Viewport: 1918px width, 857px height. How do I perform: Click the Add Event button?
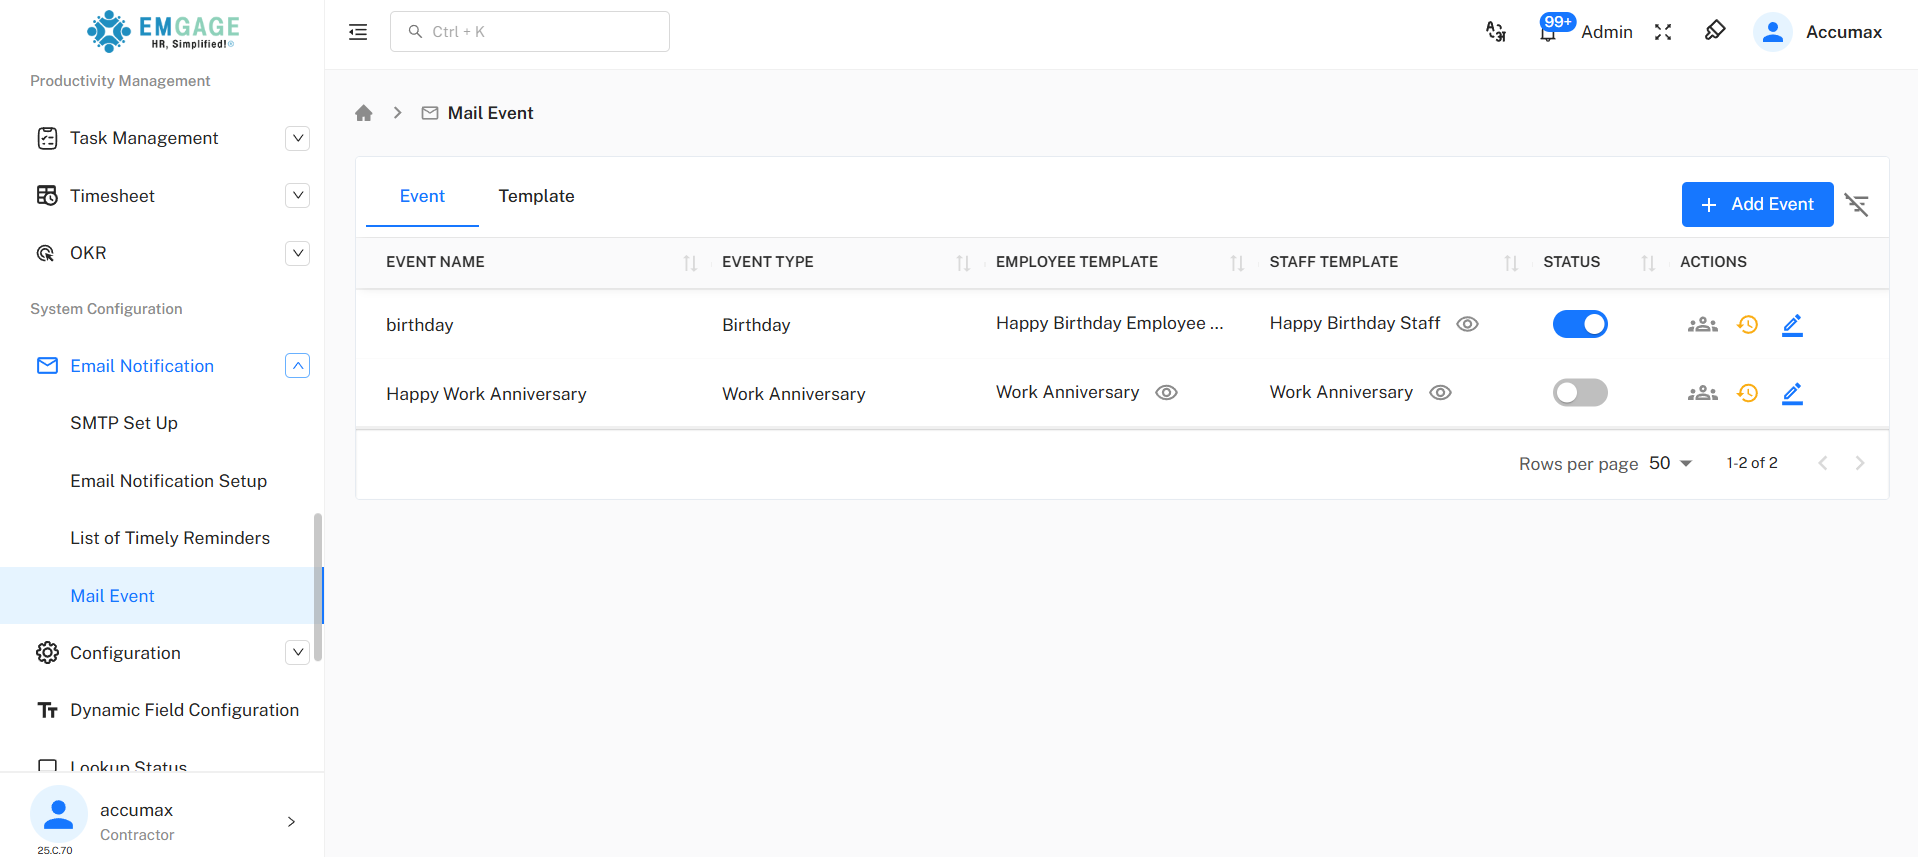(x=1756, y=205)
